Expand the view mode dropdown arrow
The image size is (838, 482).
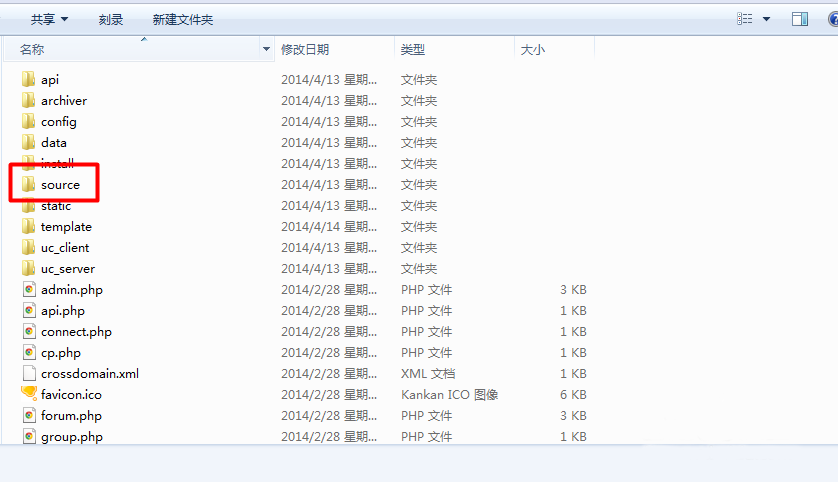(x=766, y=19)
